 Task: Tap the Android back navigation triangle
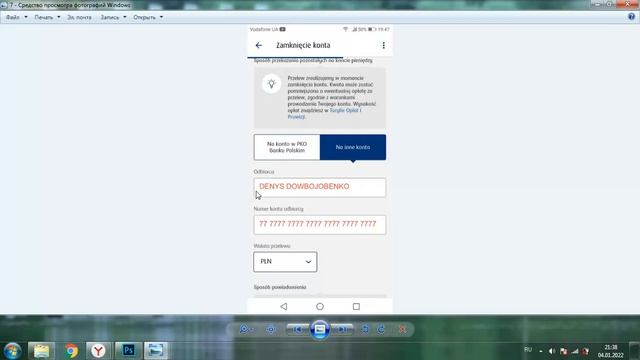click(x=284, y=306)
